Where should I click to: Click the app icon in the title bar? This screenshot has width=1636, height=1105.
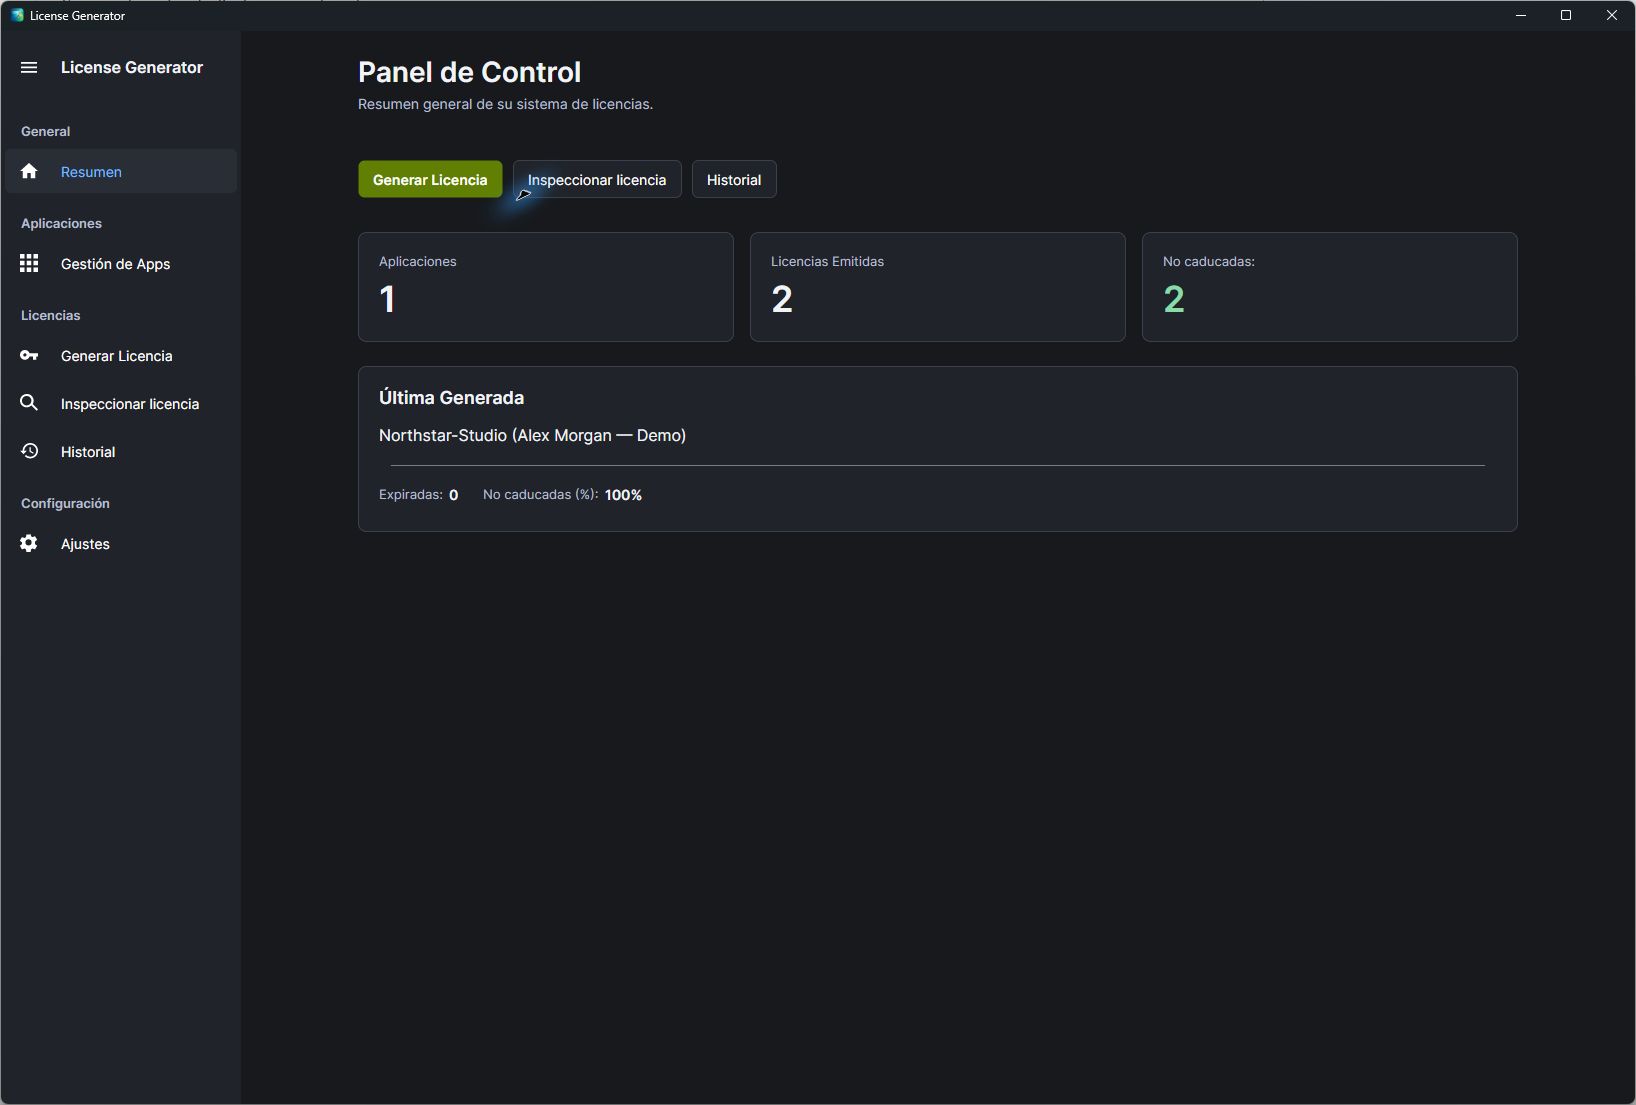17,15
